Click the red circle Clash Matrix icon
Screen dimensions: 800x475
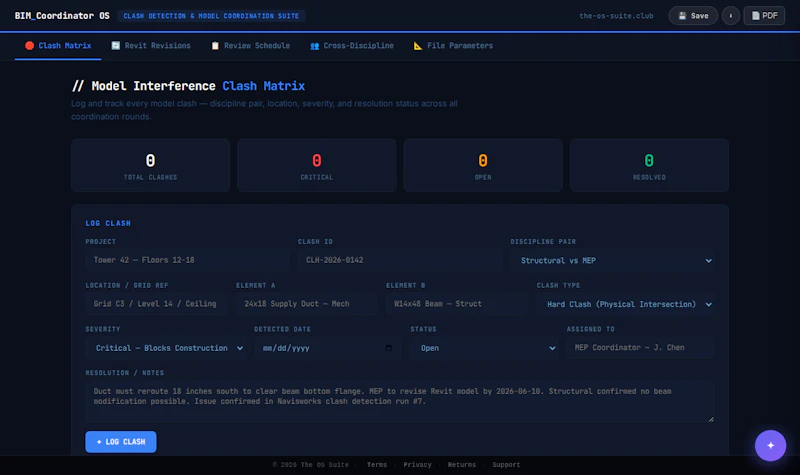click(x=30, y=45)
